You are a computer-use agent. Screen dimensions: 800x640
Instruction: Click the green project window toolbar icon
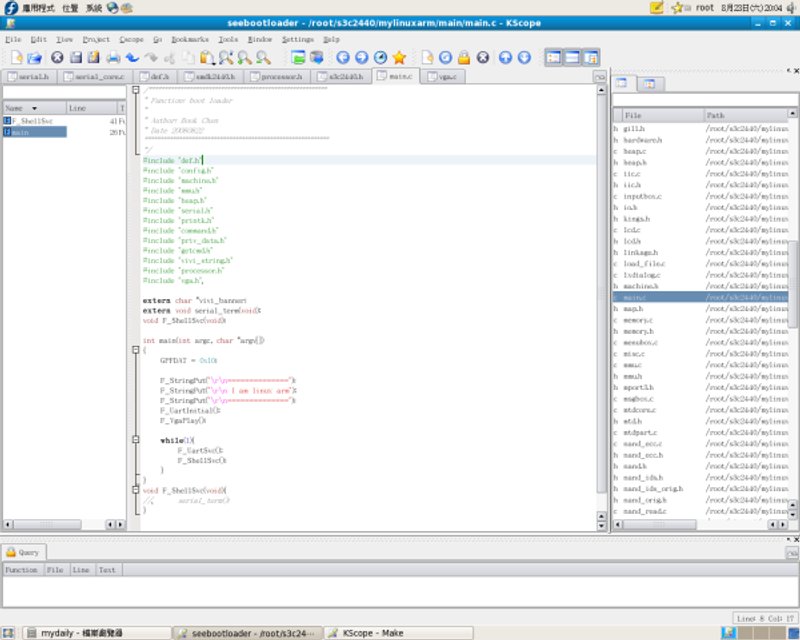(298, 58)
